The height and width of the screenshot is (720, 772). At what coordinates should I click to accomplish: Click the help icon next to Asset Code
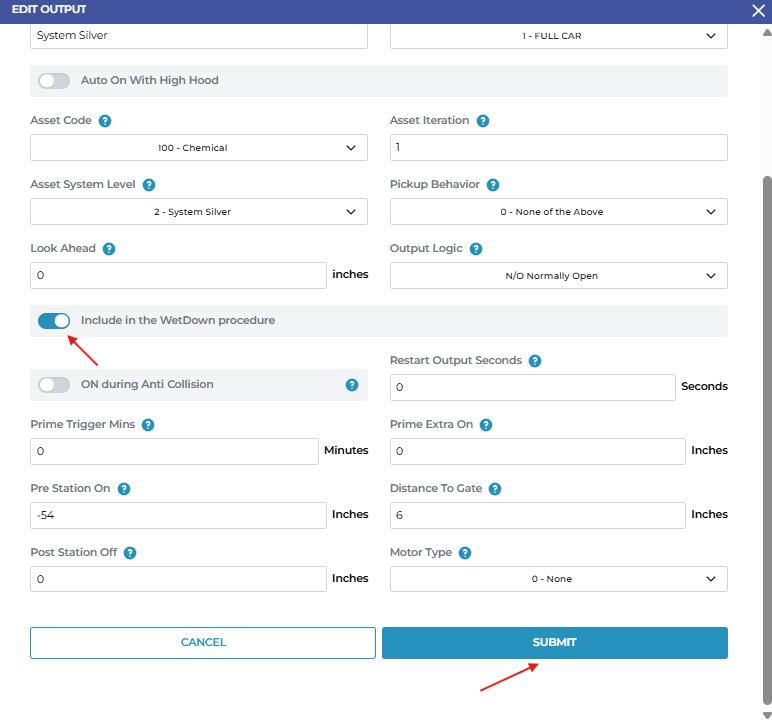point(105,121)
